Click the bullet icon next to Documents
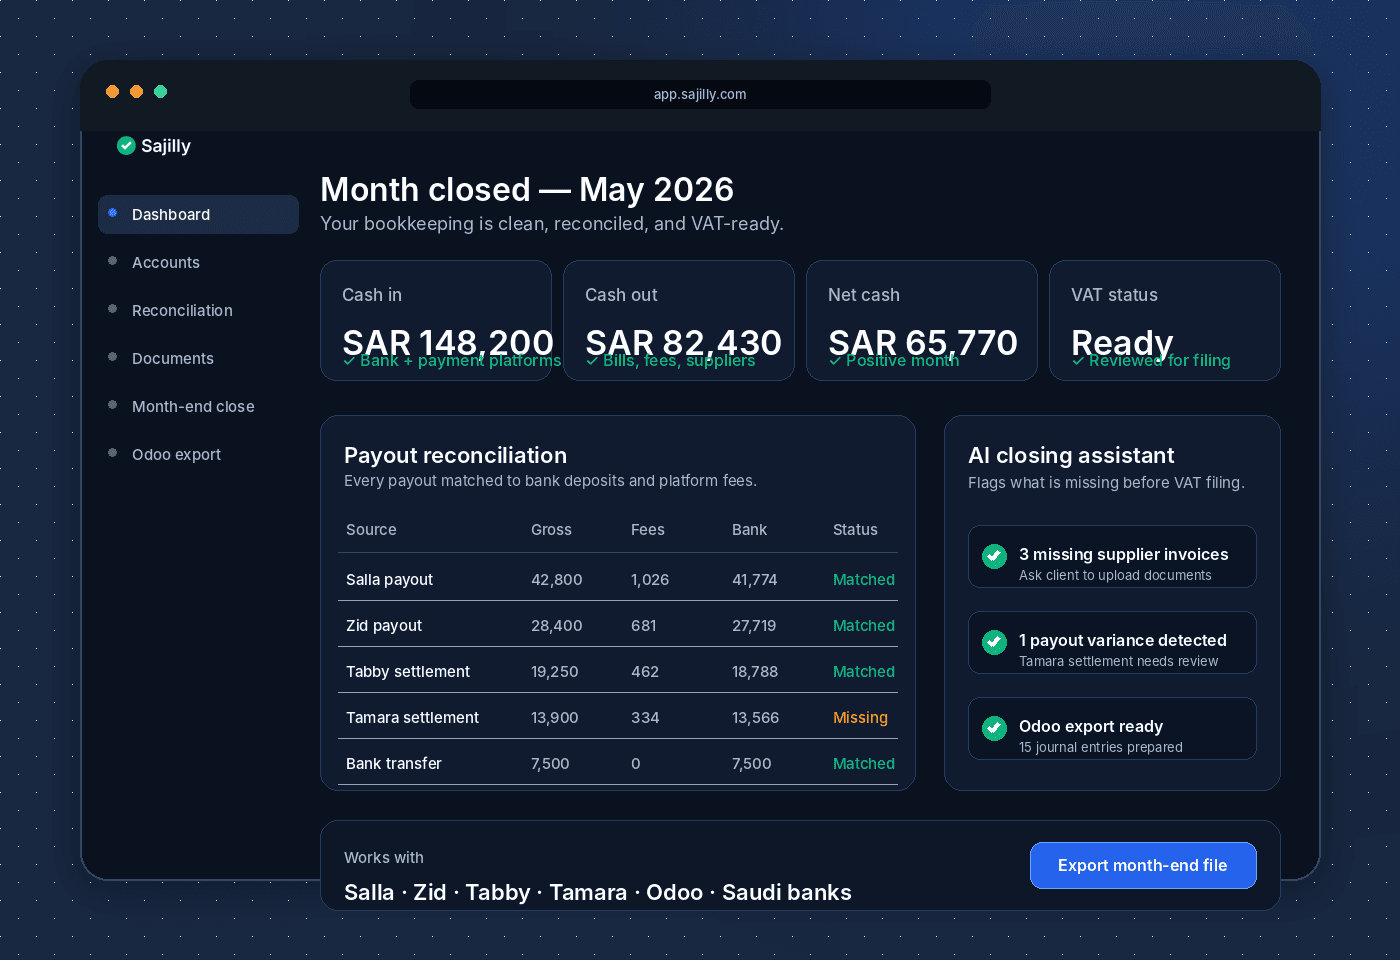Viewport: 1400px width, 960px height. click(x=112, y=357)
